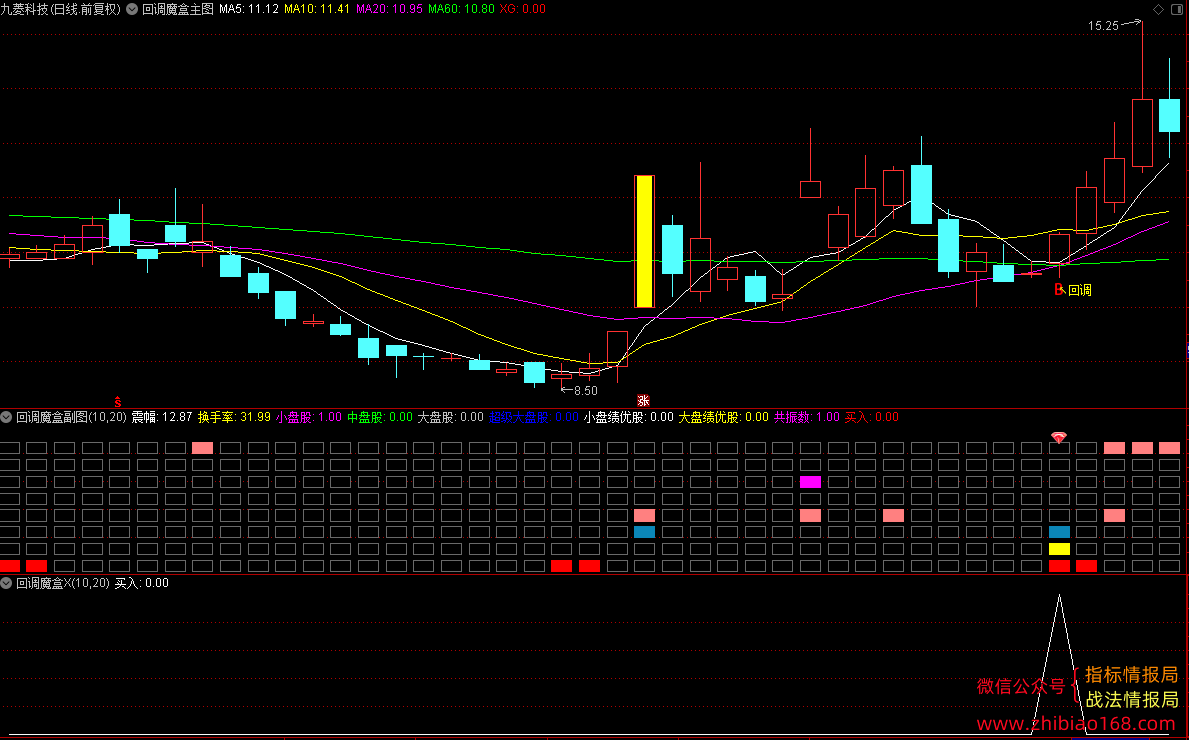The image size is (1189, 740).
Task: Click the MA20: 10.95 label
Action: point(389,9)
